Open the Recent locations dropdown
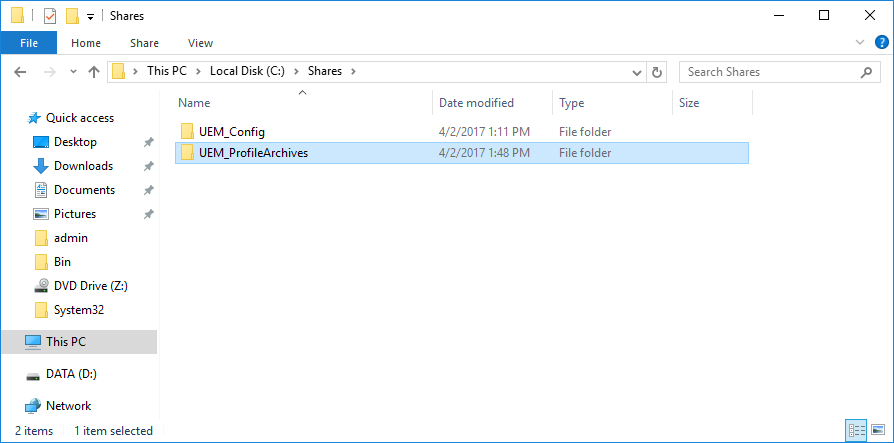Screen dimensions: 894x443 pos(73,72)
